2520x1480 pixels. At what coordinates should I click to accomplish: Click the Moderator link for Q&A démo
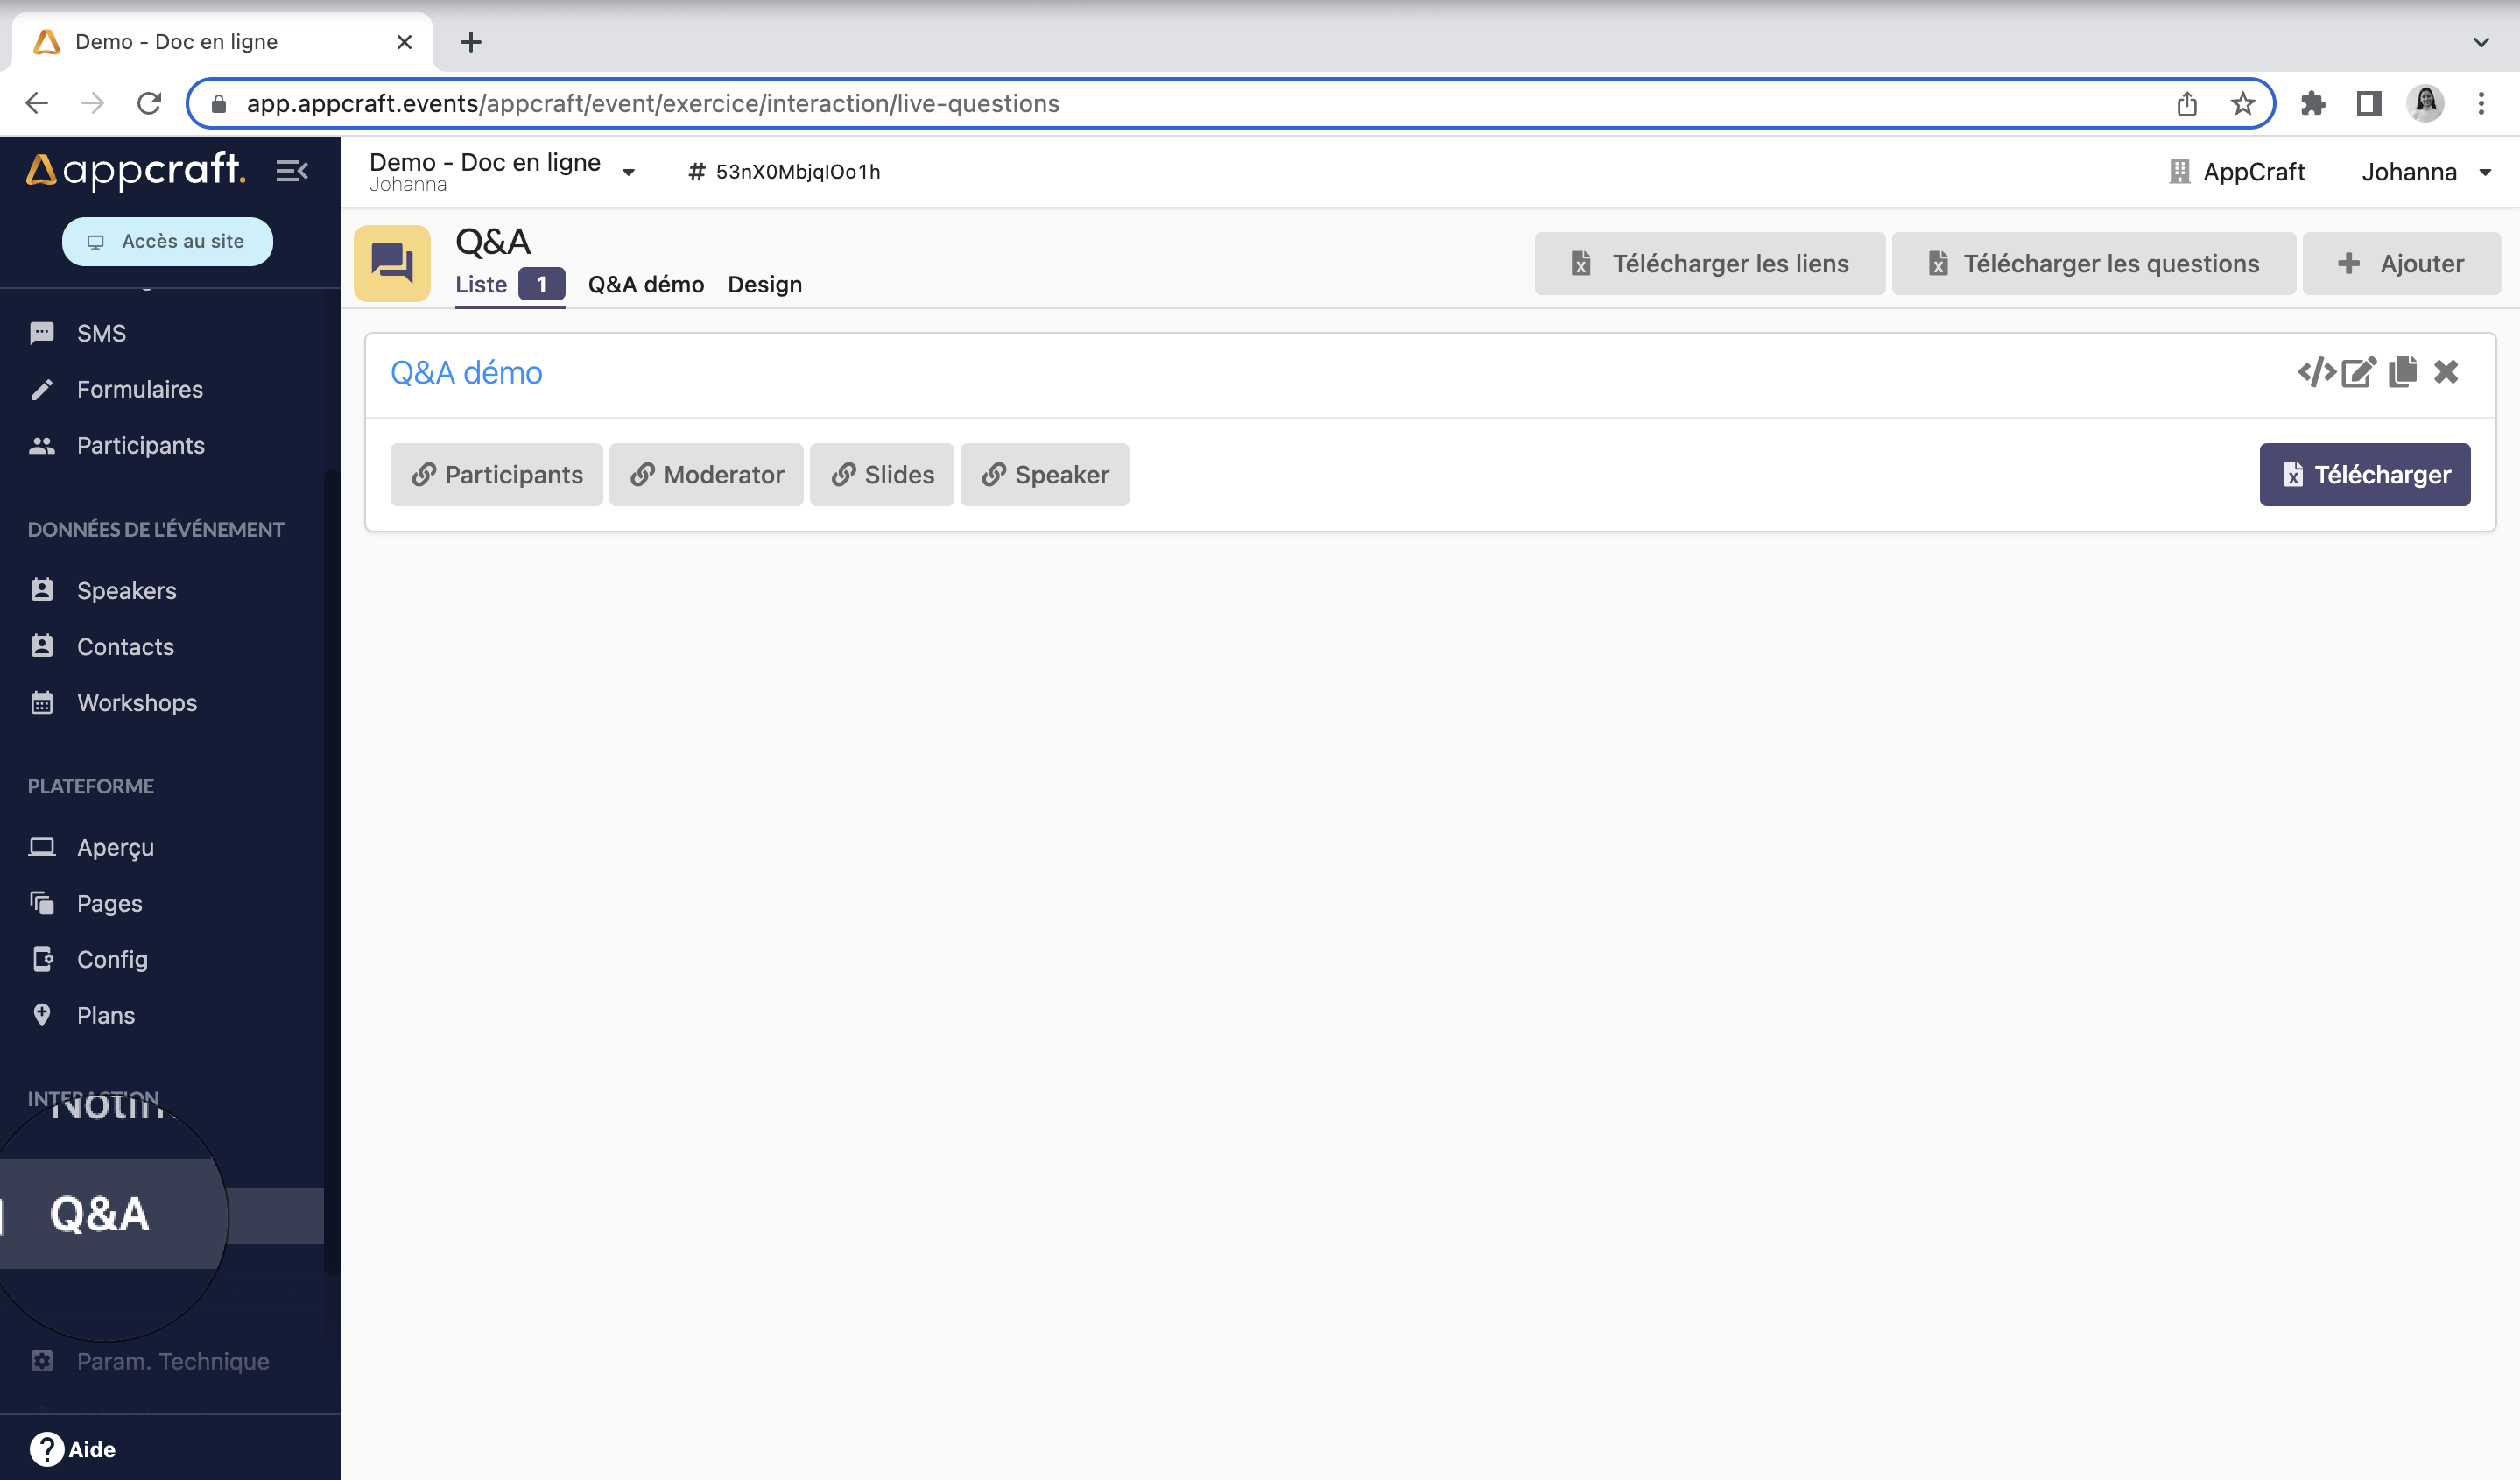[x=706, y=474]
